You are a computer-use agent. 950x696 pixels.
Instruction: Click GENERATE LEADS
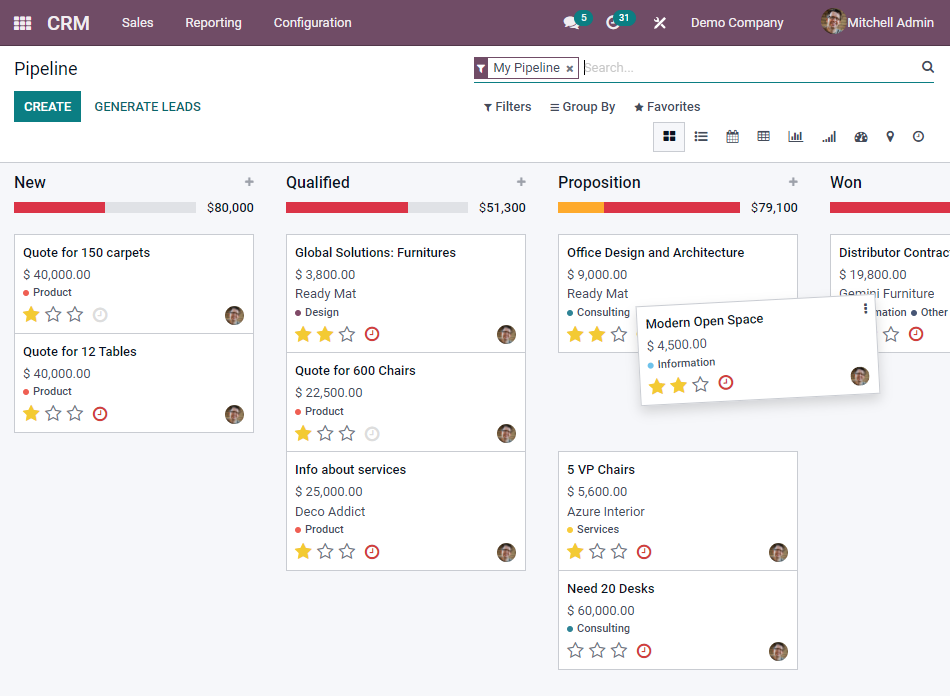click(x=148, y=107)
